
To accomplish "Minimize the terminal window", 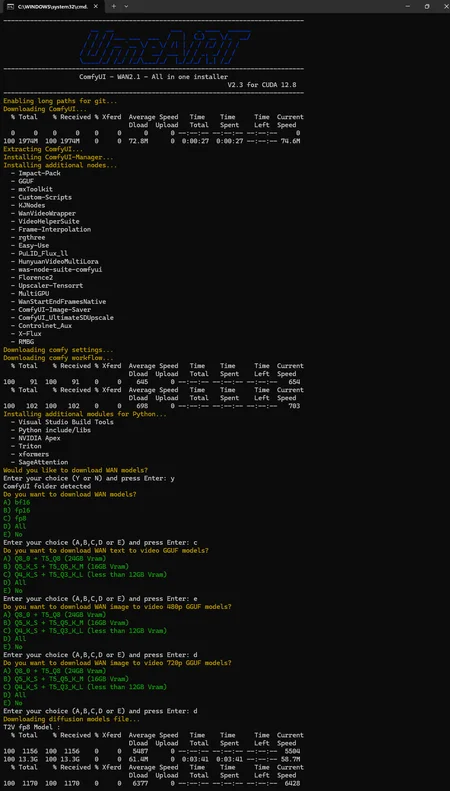I will coord(408,7).
